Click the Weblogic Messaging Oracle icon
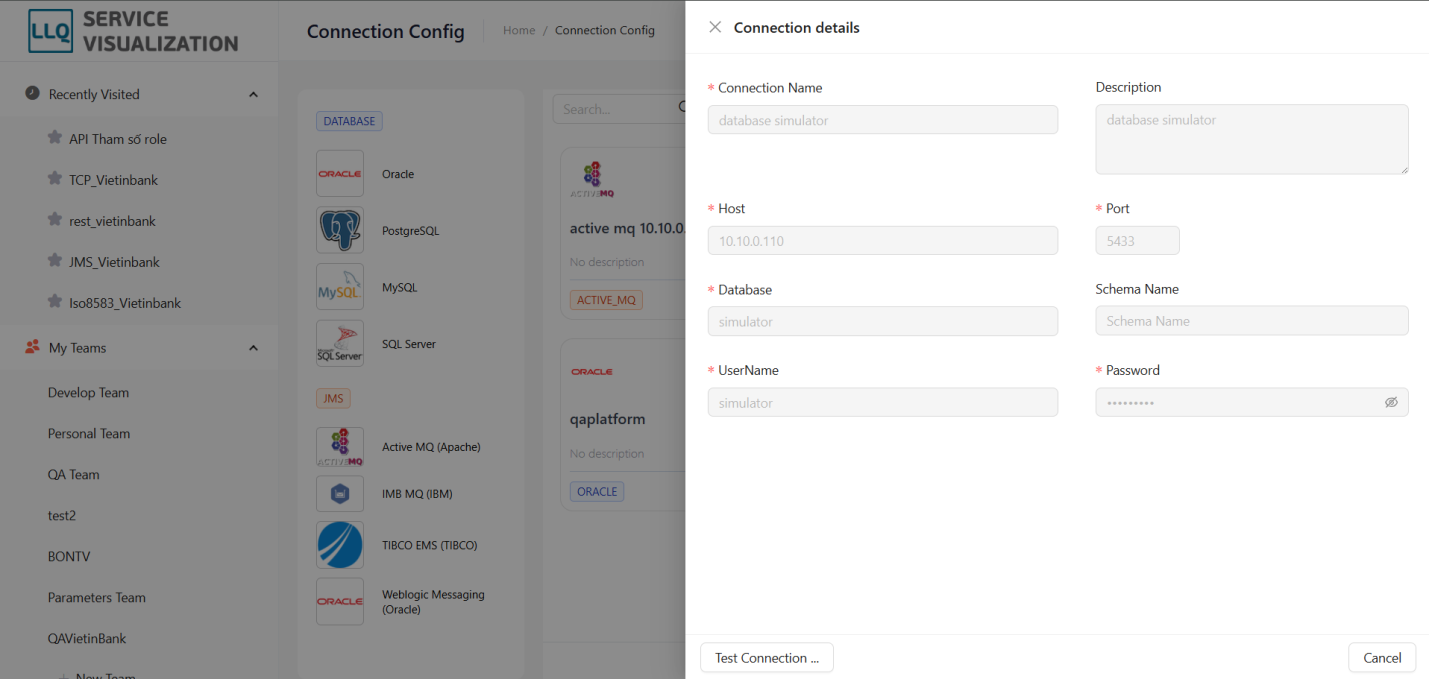1429x679 pixels. click(x=340, y=602)
